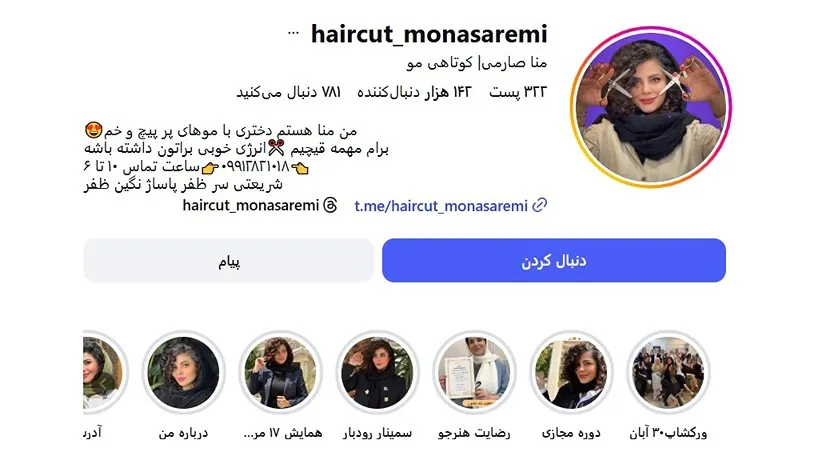Screen dimensions: 814x472
Task: Click the blue دنبال کردن follow button
Action: 554,260
